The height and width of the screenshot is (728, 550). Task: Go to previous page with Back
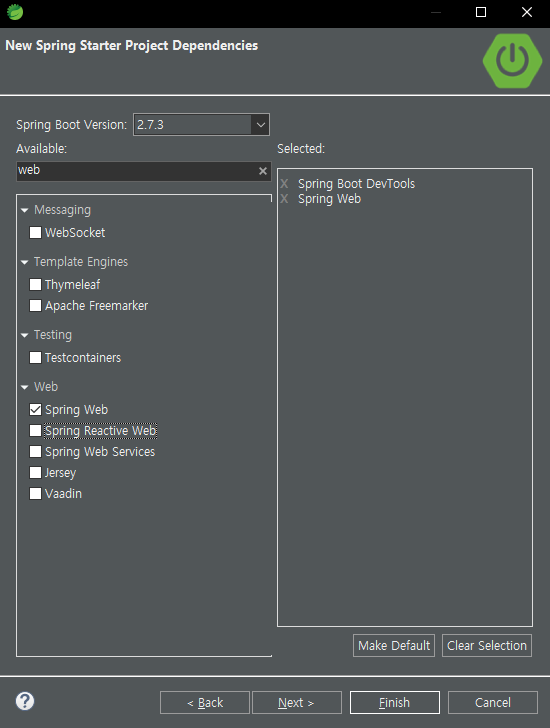pyautogui.click(x=205, y=702)
